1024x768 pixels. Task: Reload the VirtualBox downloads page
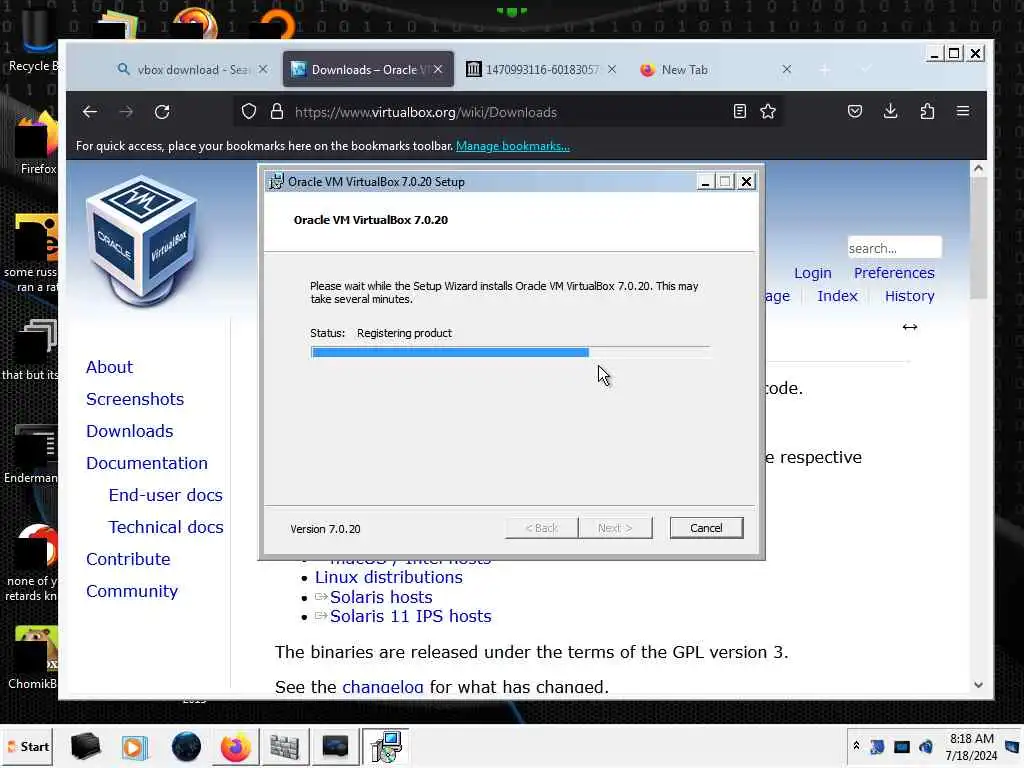point(162,112)
